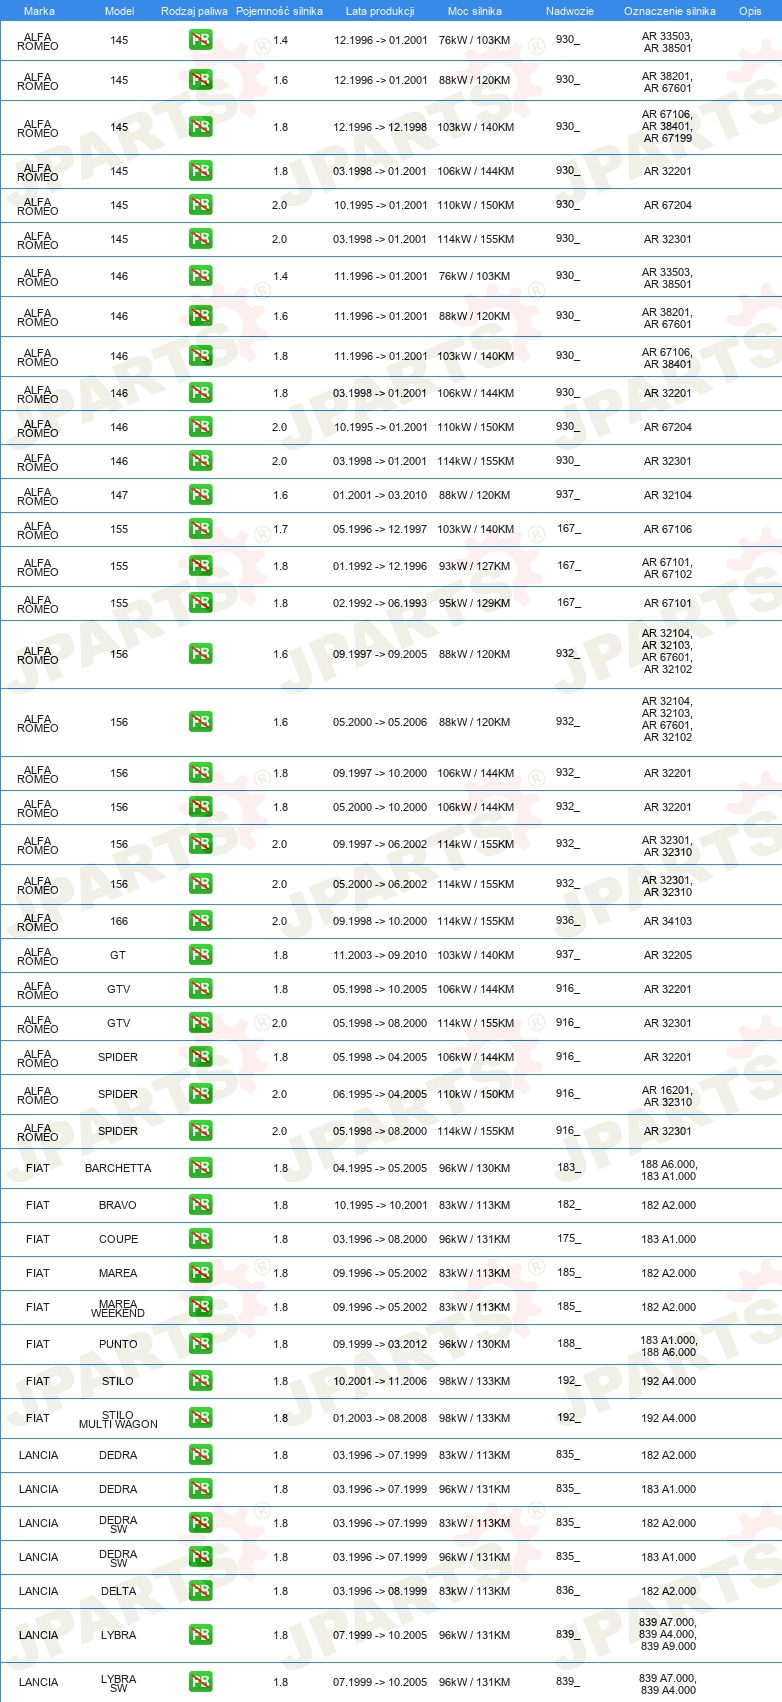Select production dates 09.1999 -> 03.2012
782x1702 pixels.
tap(380, 1345)
